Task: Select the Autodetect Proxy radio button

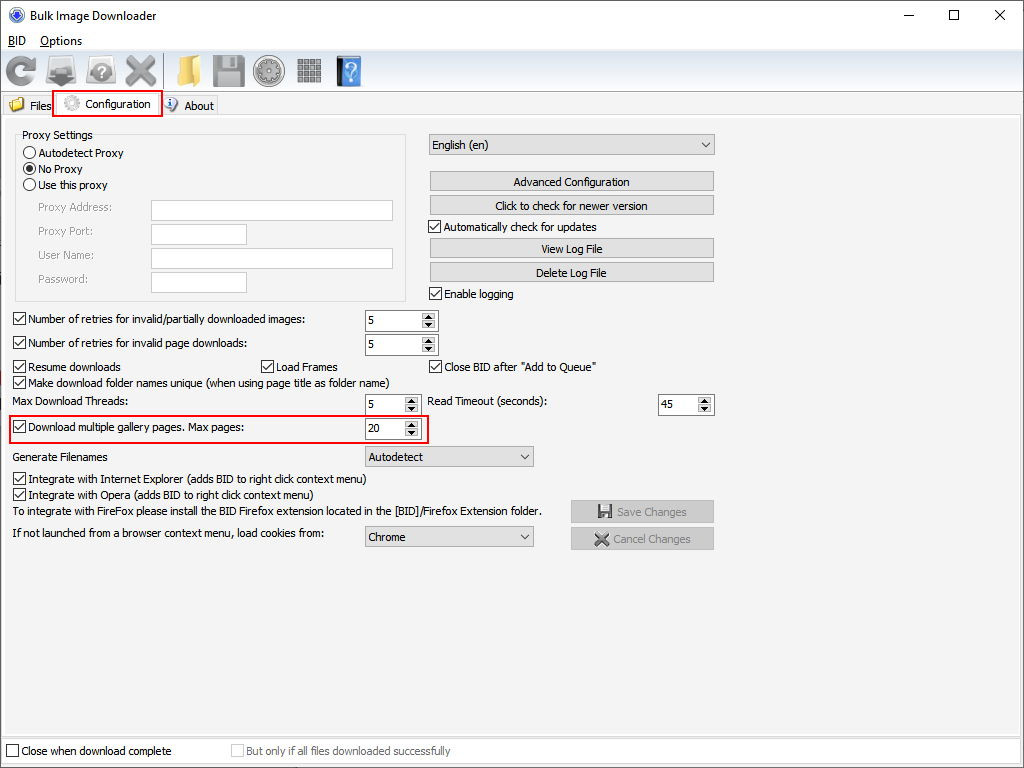Action: pos(29,153)
